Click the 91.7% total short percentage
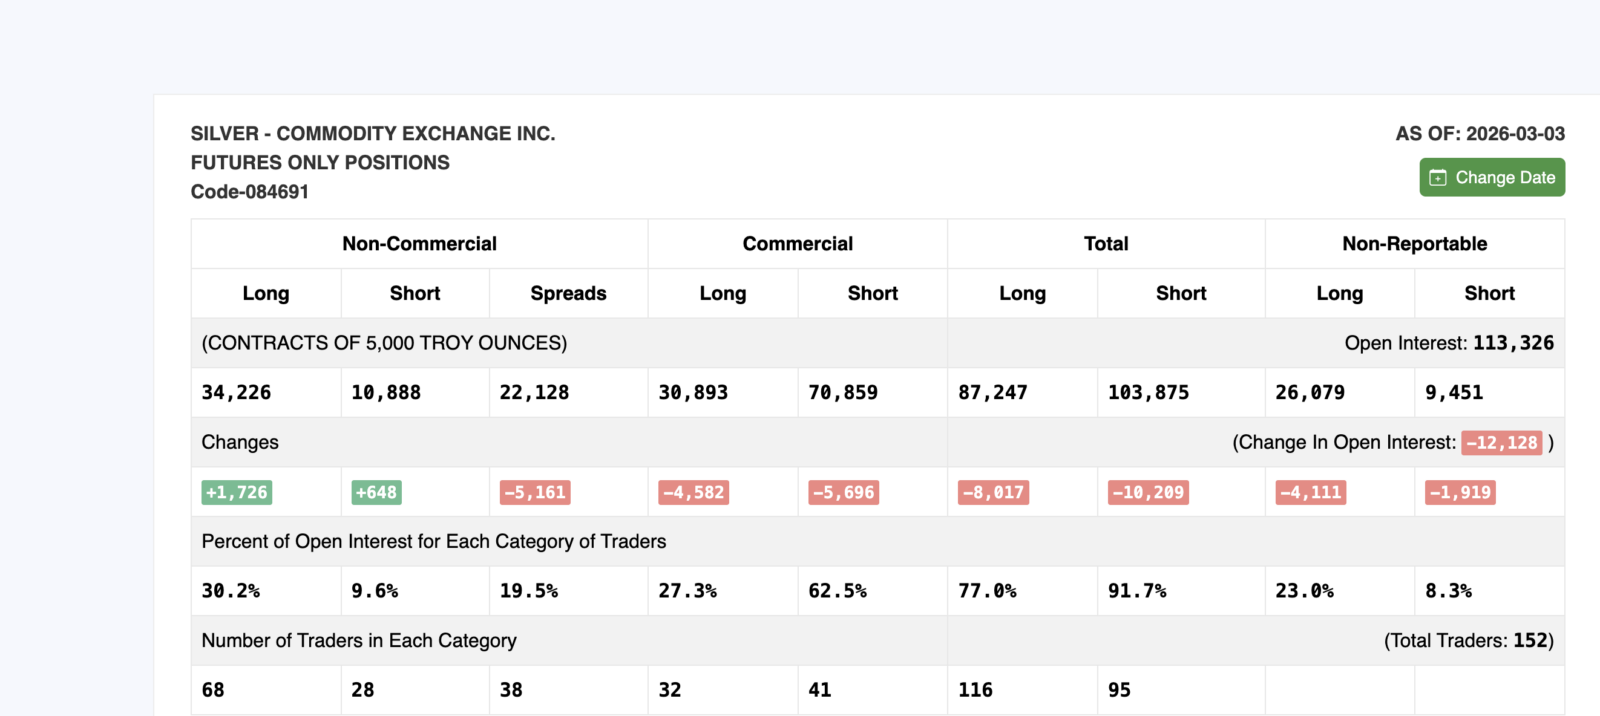The width and height of the screenshot is (1600, 716). tap(1137, 591)
